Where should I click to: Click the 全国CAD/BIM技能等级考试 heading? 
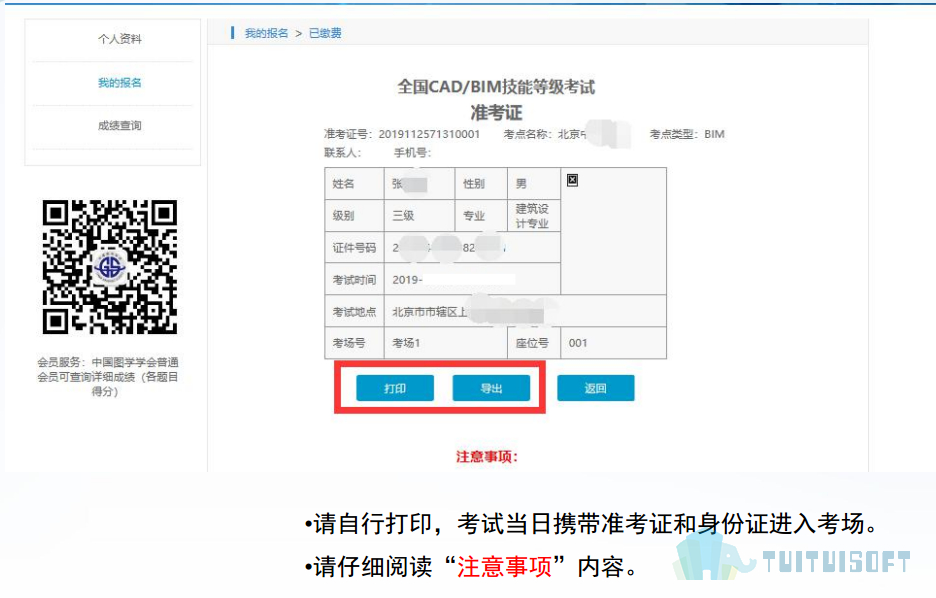(496, 87)
